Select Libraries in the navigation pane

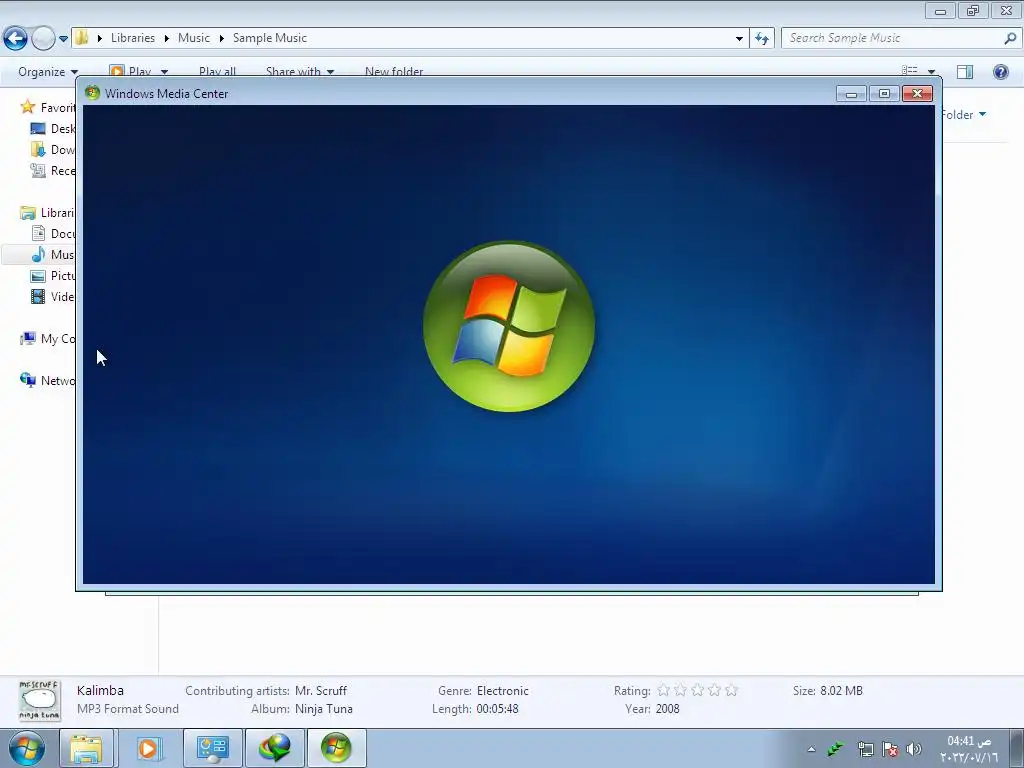pos(48,213)
